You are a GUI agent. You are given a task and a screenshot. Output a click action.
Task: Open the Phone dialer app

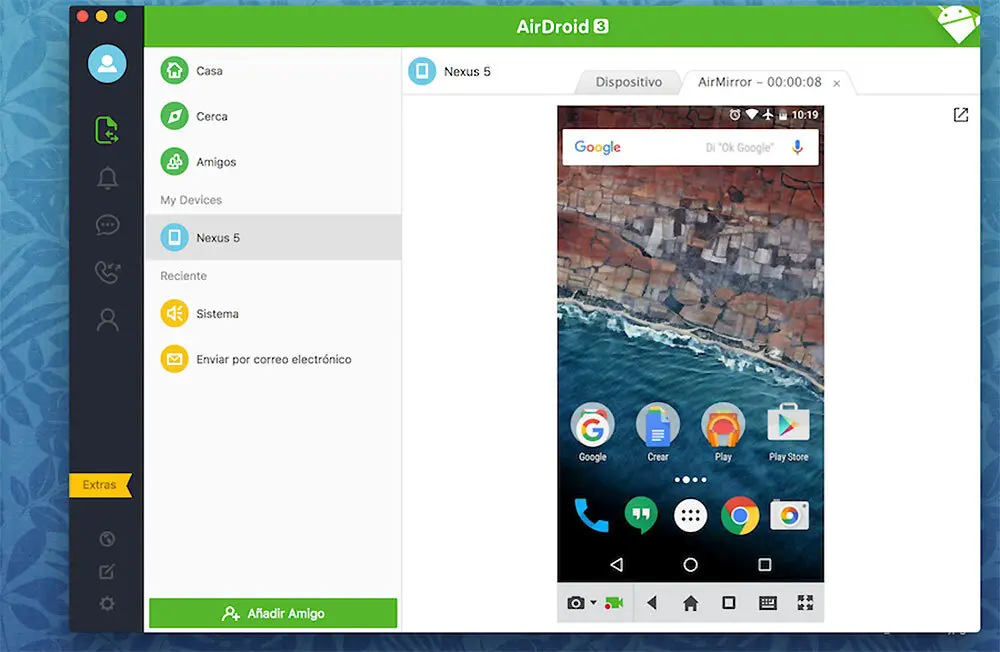(x=591, y=515)
